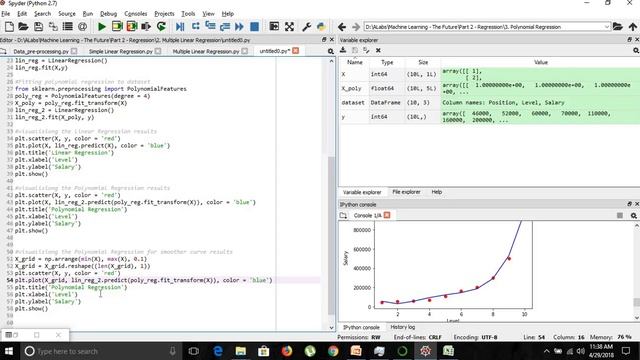Open Firefox from taskbar

(x=287, y=351)
